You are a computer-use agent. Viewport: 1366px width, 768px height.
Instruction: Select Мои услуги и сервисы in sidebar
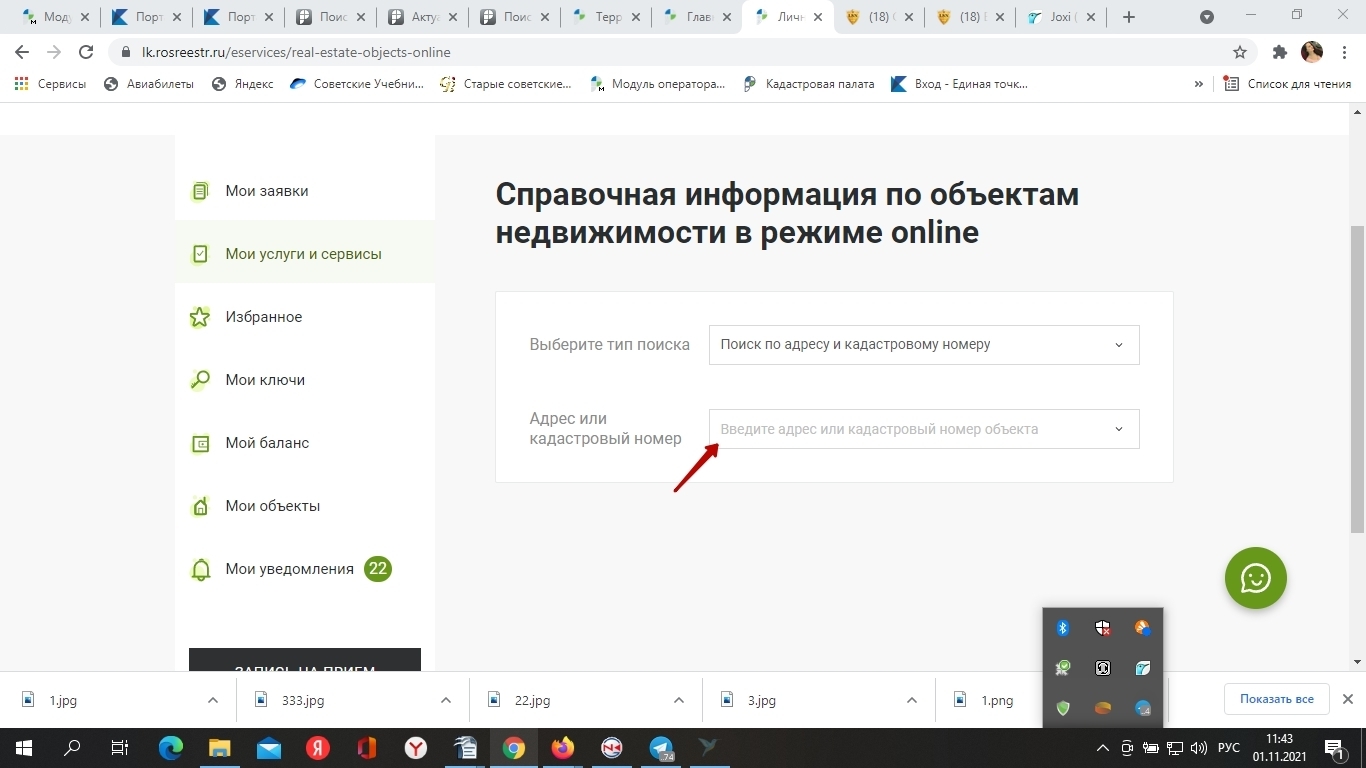[303, 254]
